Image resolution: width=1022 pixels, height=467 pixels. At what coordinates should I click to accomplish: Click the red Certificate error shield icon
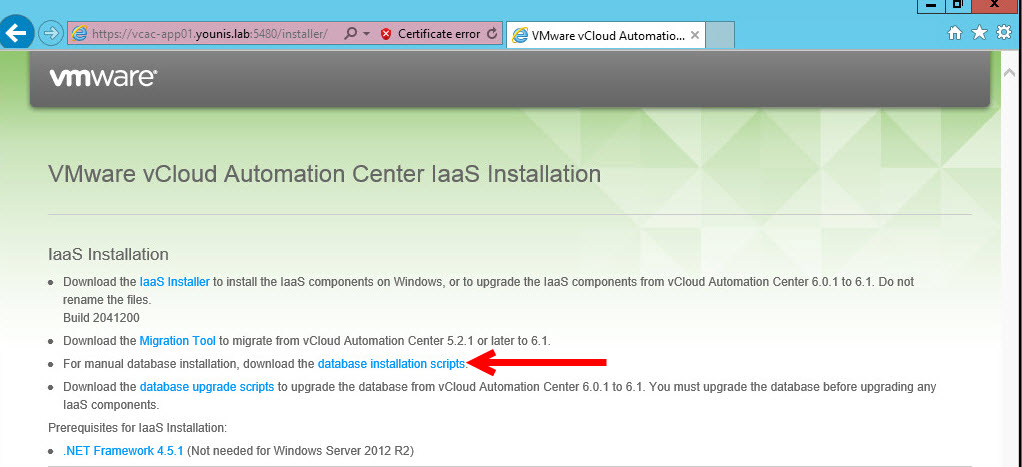pyautogui.click(x=386, y=34)
